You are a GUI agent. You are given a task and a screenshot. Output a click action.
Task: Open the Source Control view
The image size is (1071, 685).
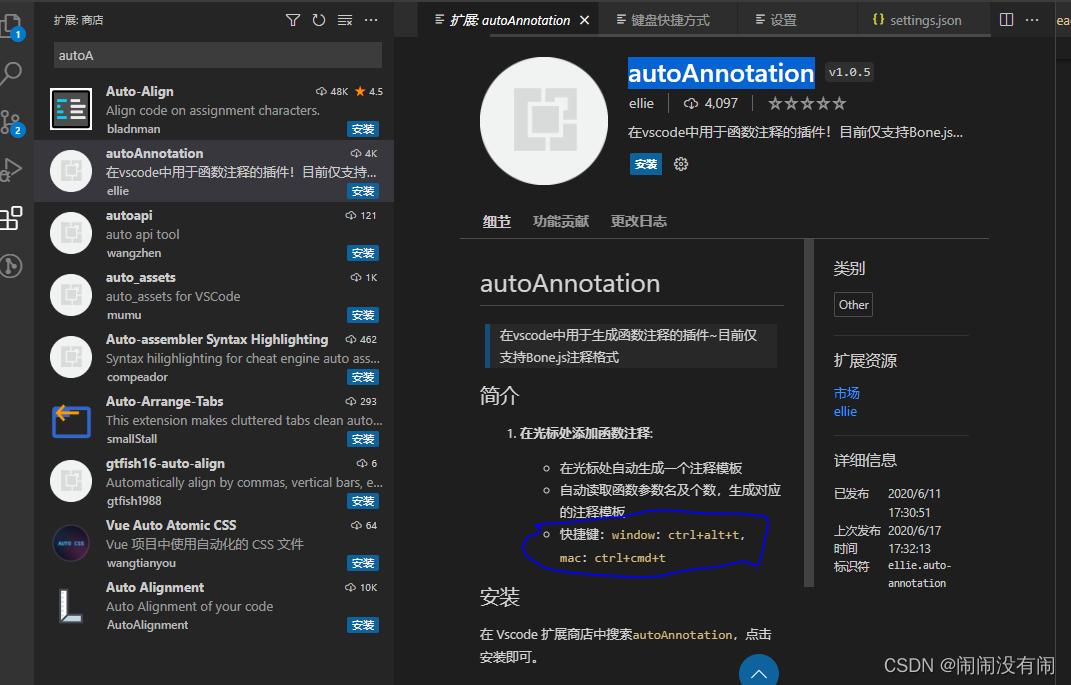pos(11,123)
